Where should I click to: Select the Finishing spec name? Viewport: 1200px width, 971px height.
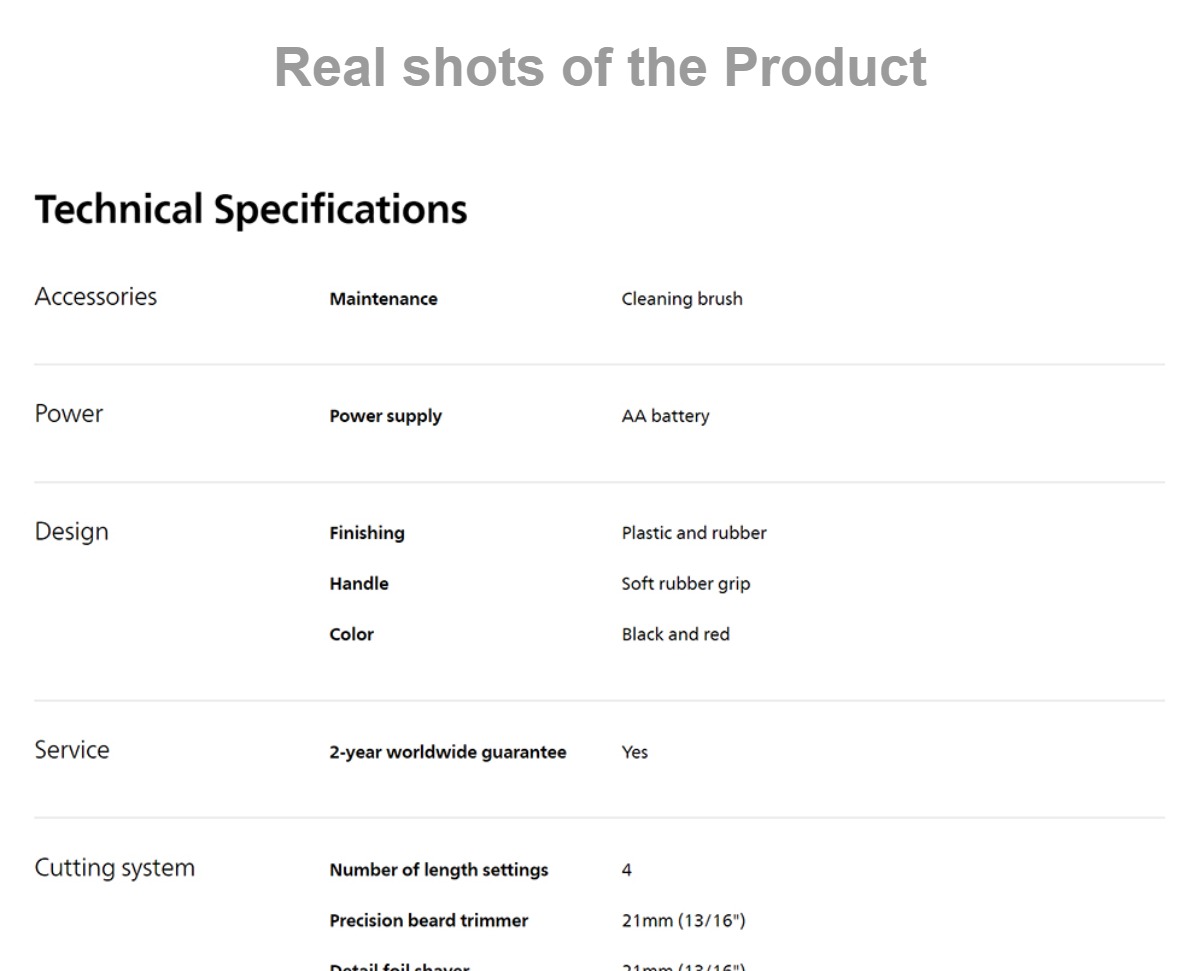coord(367,533)
